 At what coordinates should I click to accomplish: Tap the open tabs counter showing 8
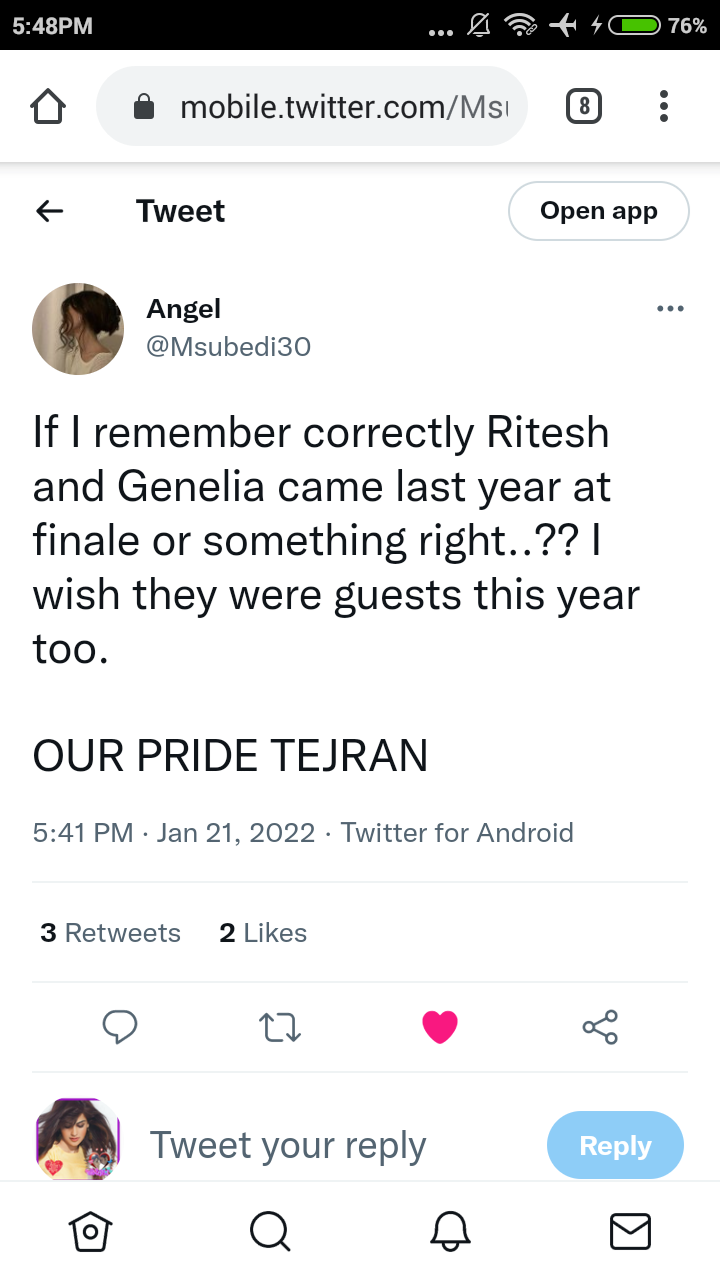tap(584, 106)
